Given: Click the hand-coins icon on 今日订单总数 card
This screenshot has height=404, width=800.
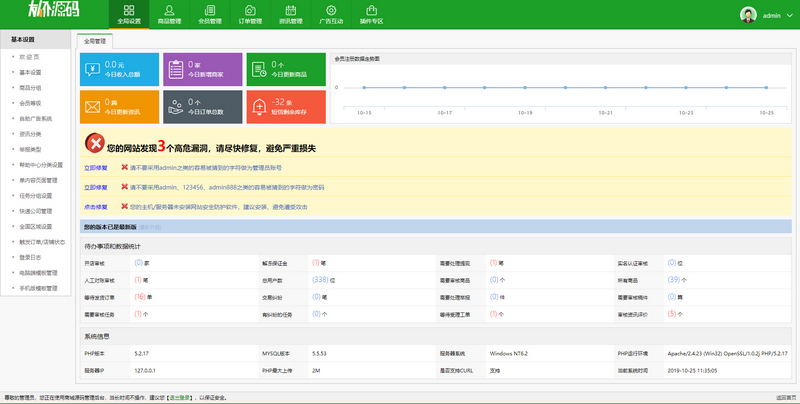Looking at the screenshot, I should pos(176,107).
